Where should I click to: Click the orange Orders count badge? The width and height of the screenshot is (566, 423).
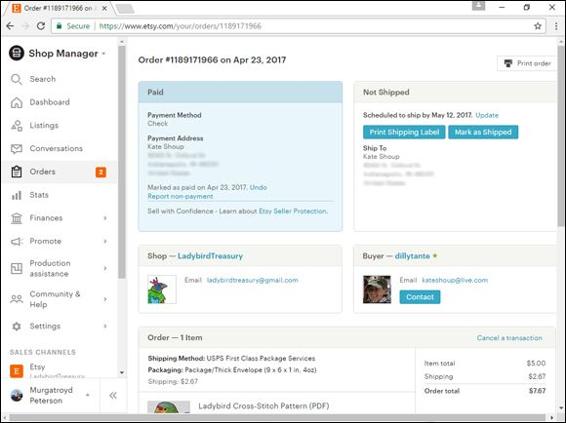tap(101, 172)
